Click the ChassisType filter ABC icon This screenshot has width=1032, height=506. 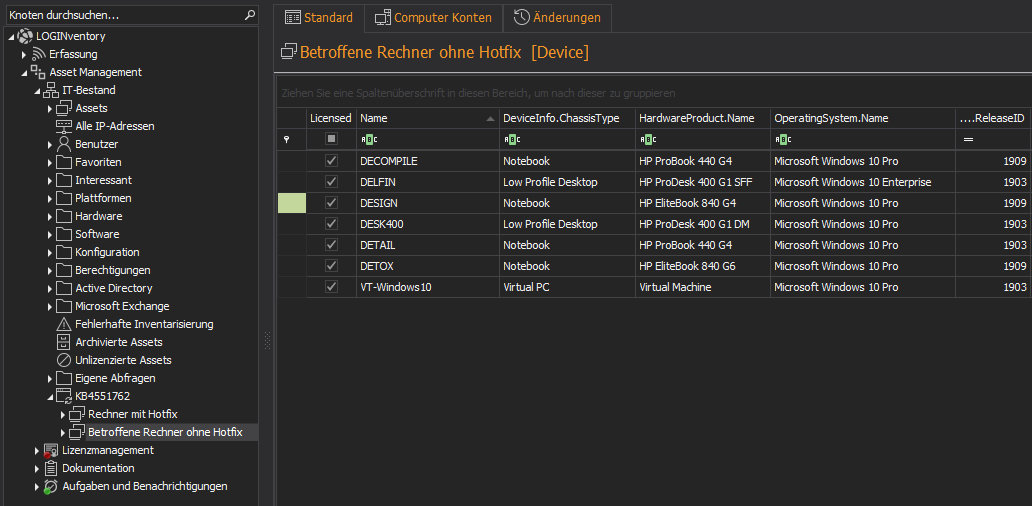512,139
